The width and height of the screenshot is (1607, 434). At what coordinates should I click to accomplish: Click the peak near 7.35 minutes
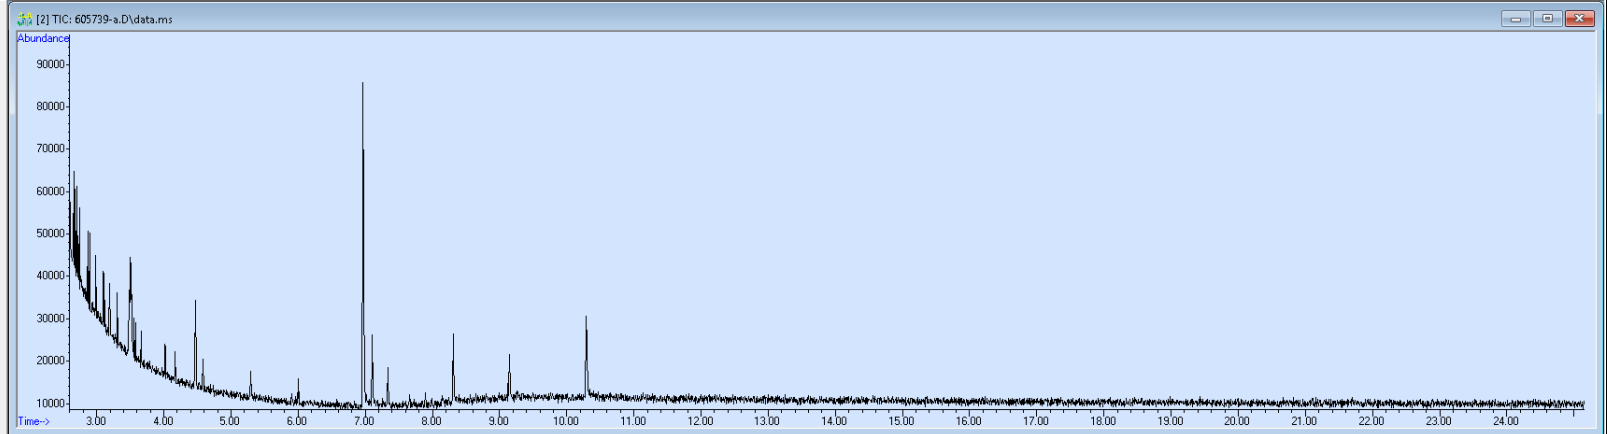(388, 385)
